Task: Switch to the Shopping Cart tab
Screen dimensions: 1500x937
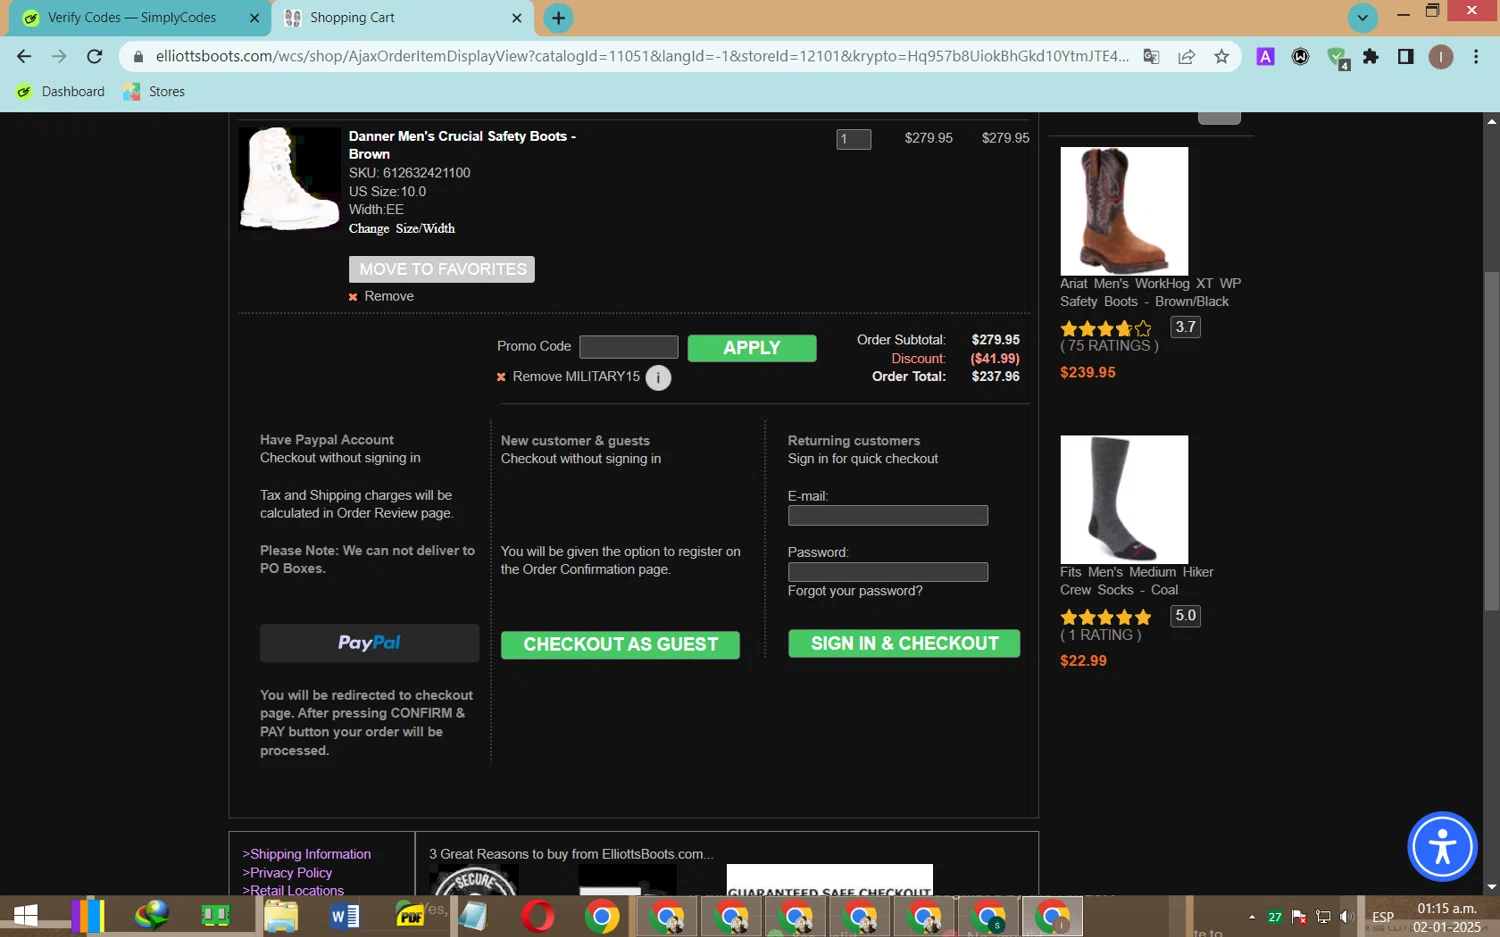Action: (x=403, y=18)
